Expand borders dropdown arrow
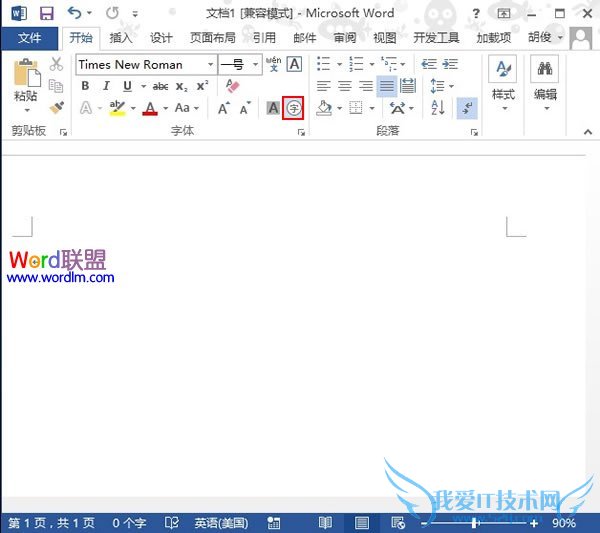The width and height of the screenshot is (600, 533). [x=372, y=109]
